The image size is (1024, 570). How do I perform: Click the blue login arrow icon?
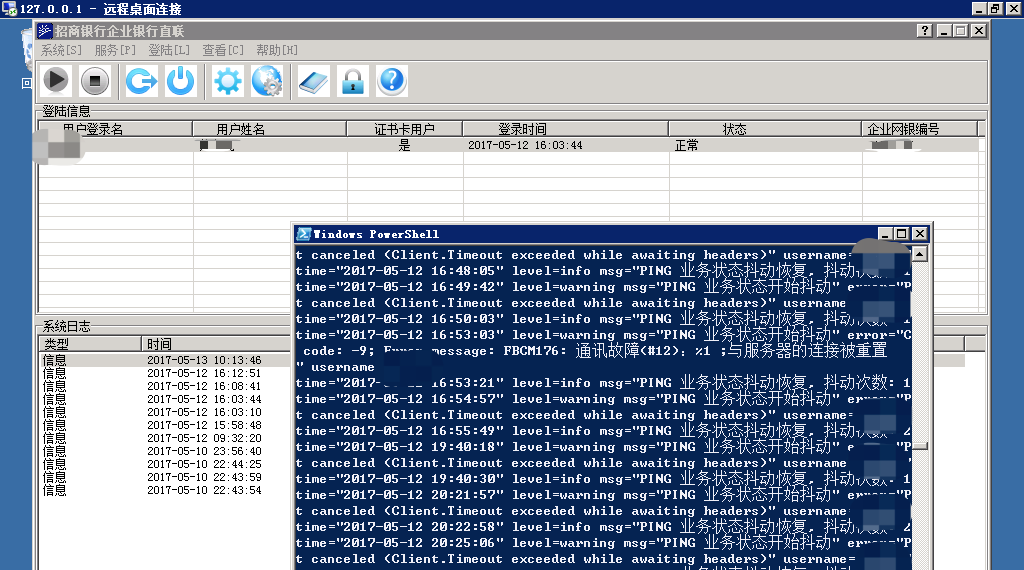(141, 80)
